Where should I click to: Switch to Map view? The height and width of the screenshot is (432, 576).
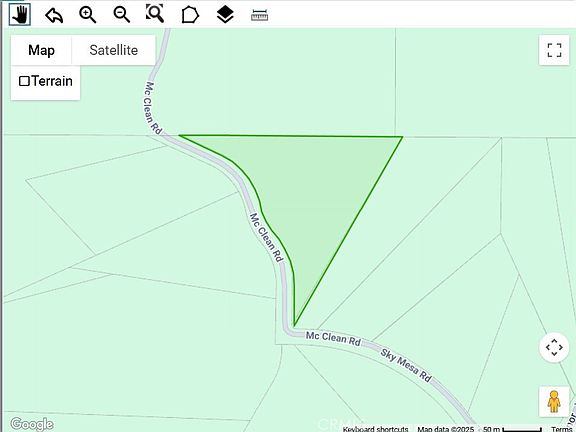click(41, 50)
